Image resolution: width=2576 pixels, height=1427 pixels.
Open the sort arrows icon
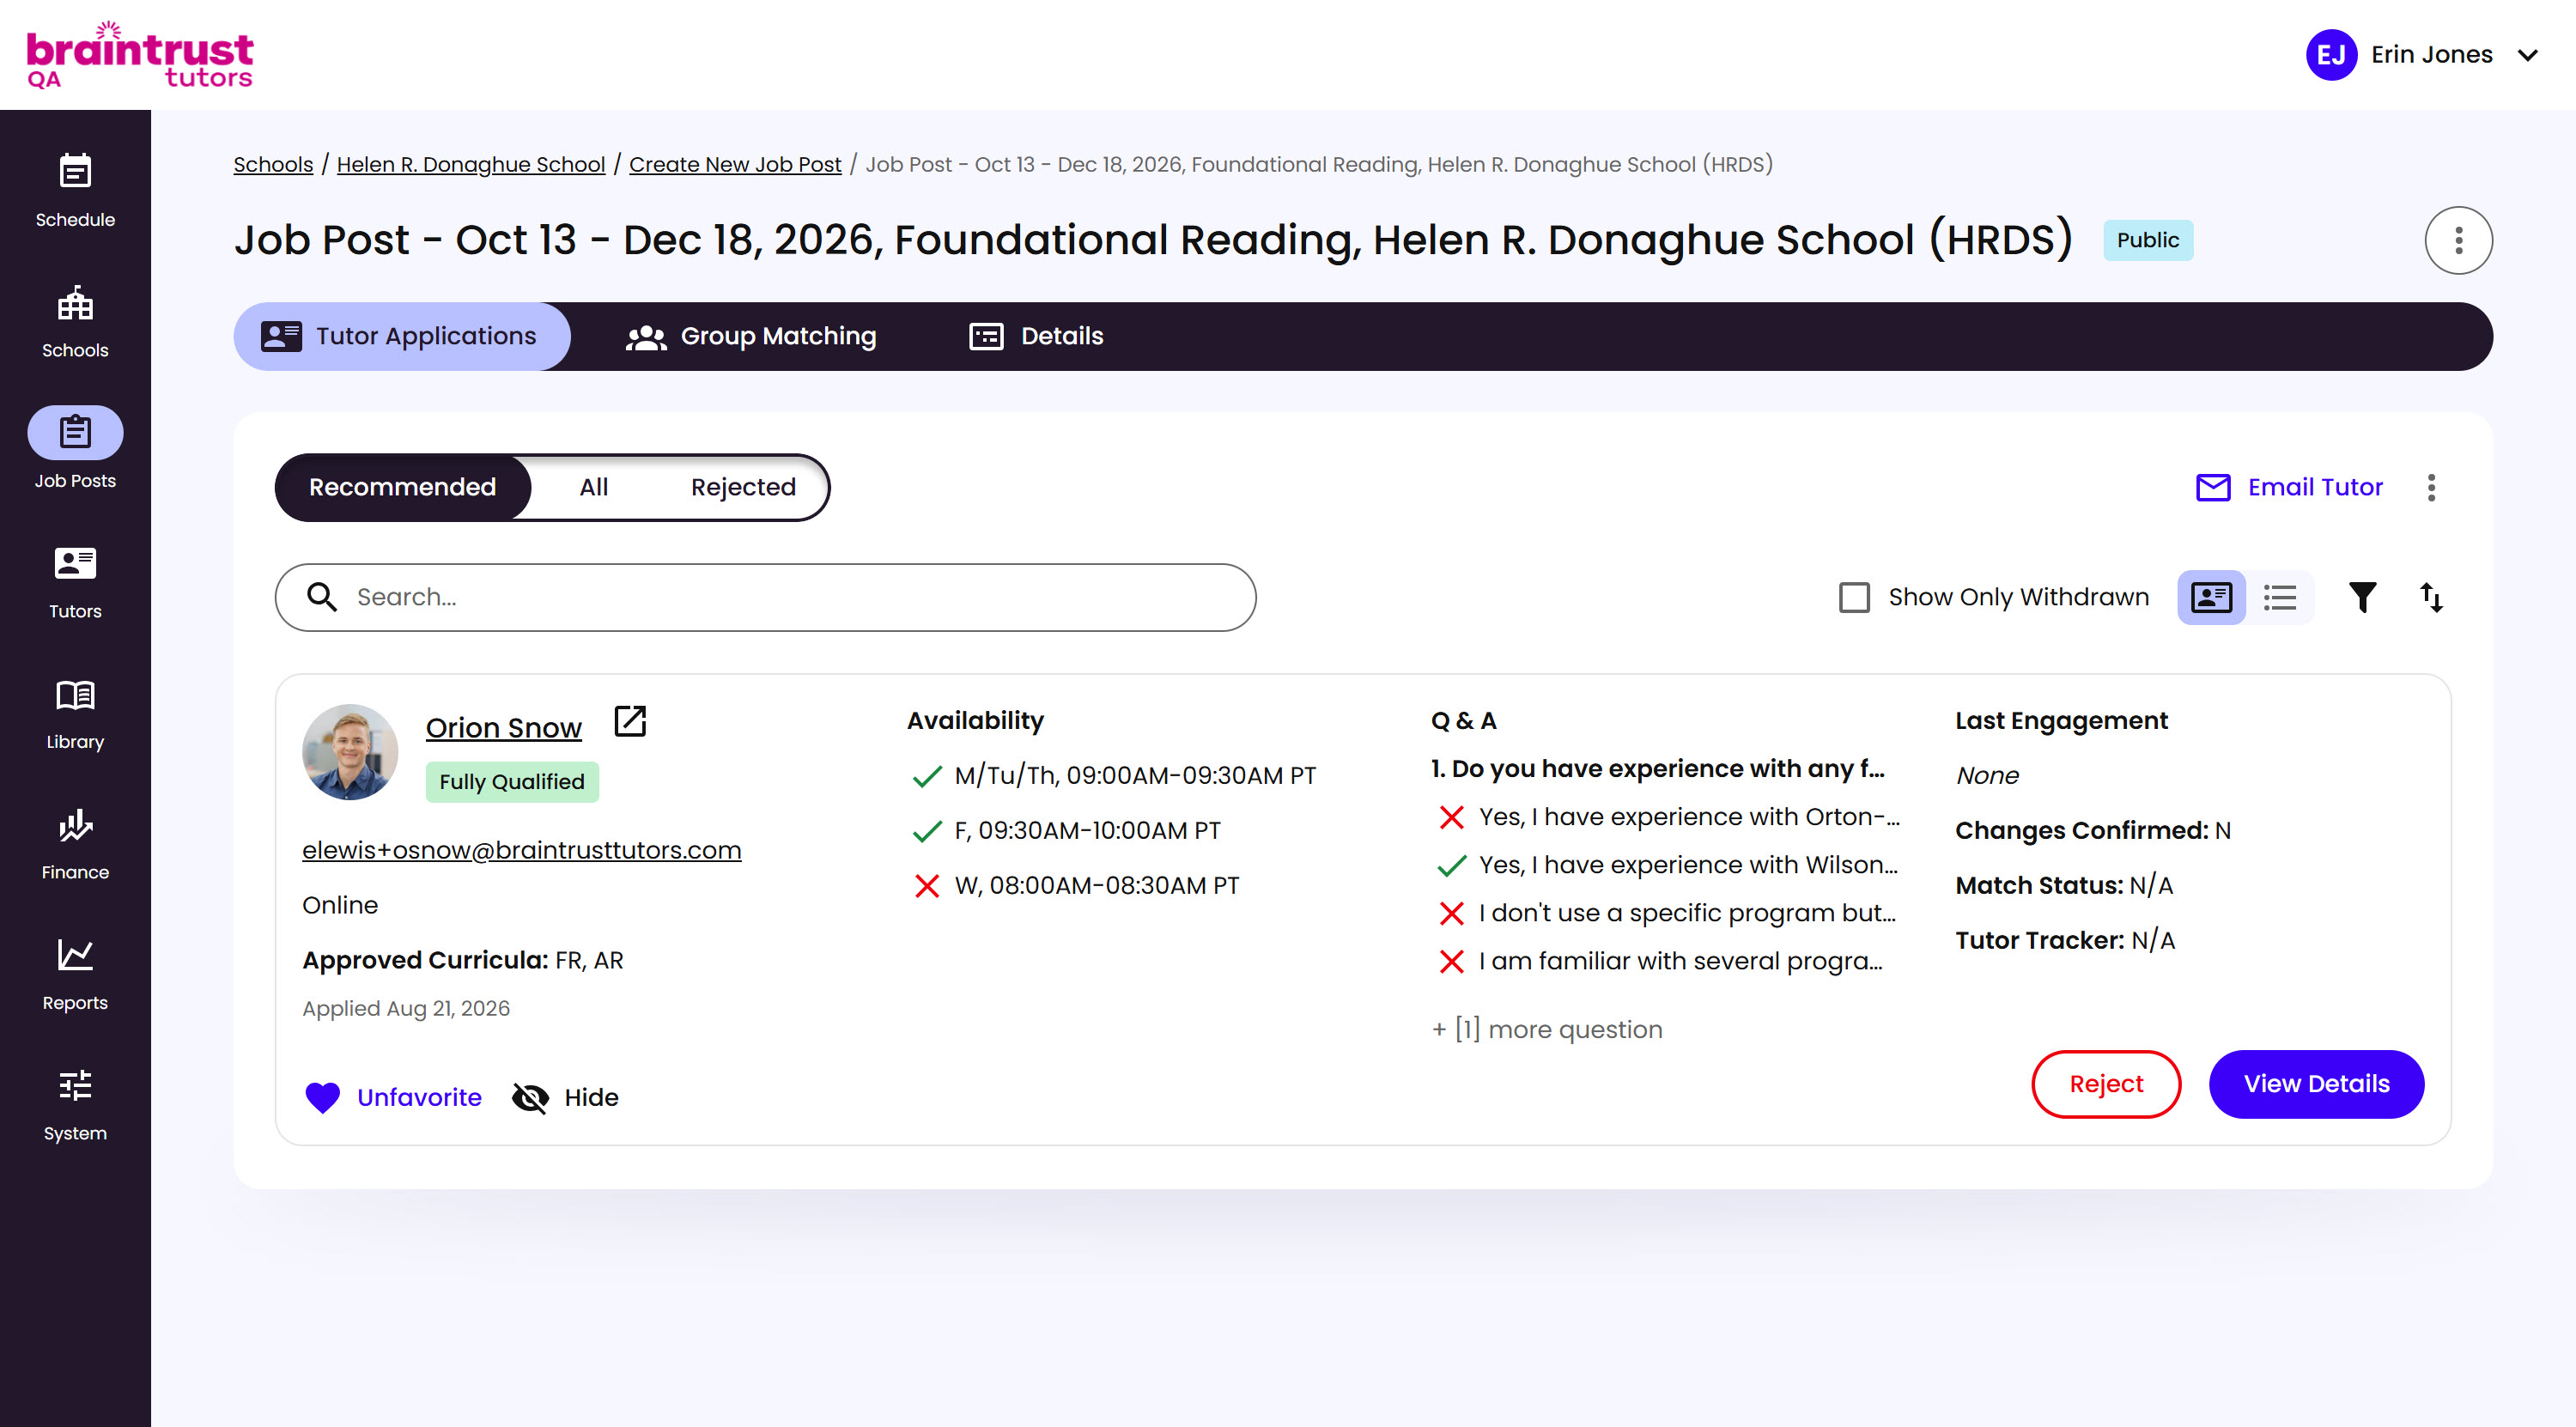coord(2431,597)
